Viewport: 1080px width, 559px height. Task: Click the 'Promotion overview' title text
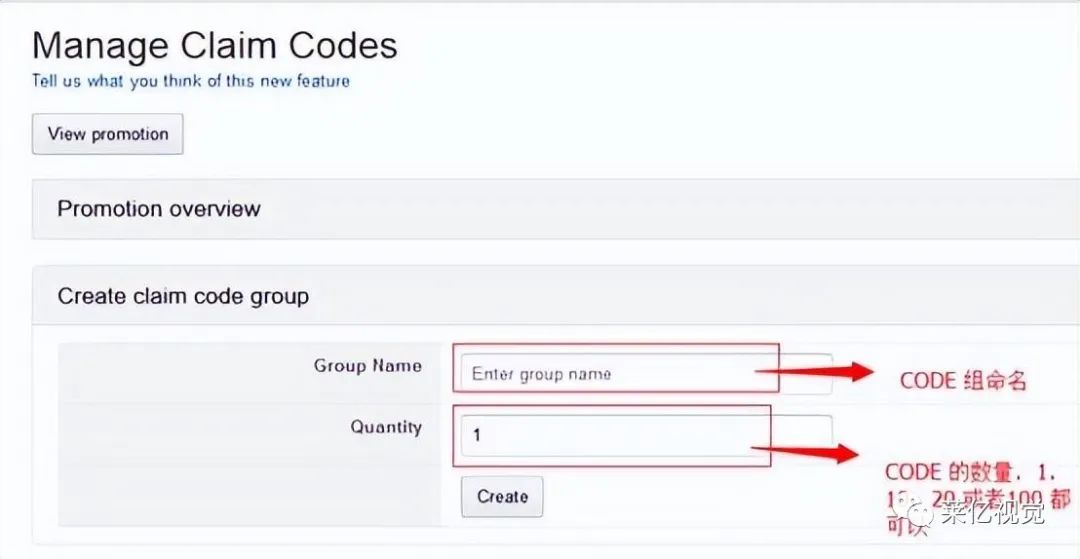(x=159, y=209)
